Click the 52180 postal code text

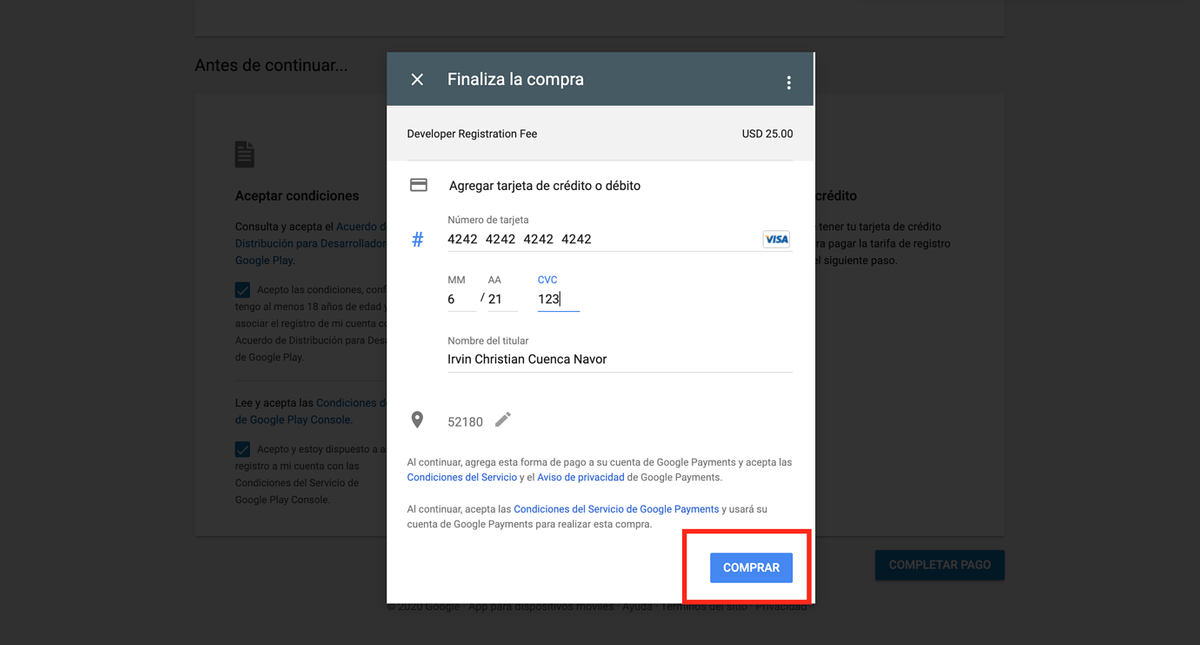(x=465, y=422)
